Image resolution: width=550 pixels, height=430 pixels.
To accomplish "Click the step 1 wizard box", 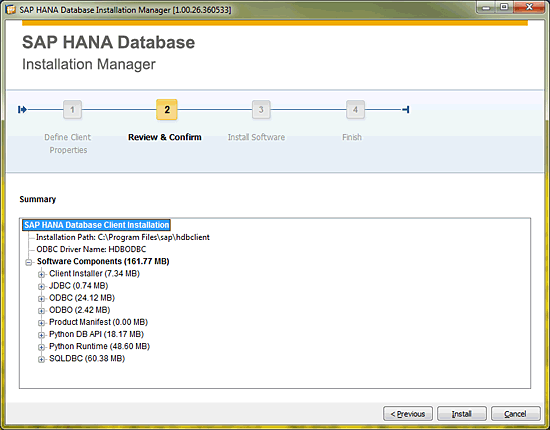I will (72, 110).
